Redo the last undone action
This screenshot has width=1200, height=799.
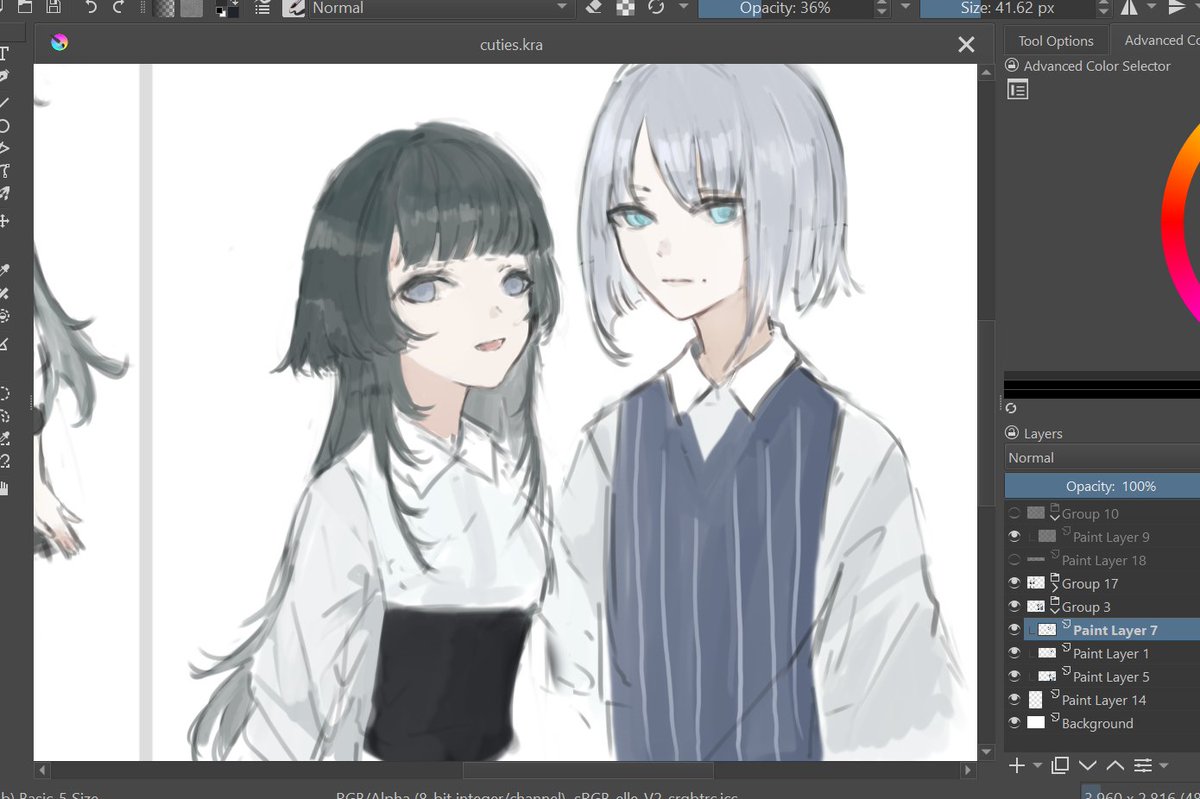[119, 7]
